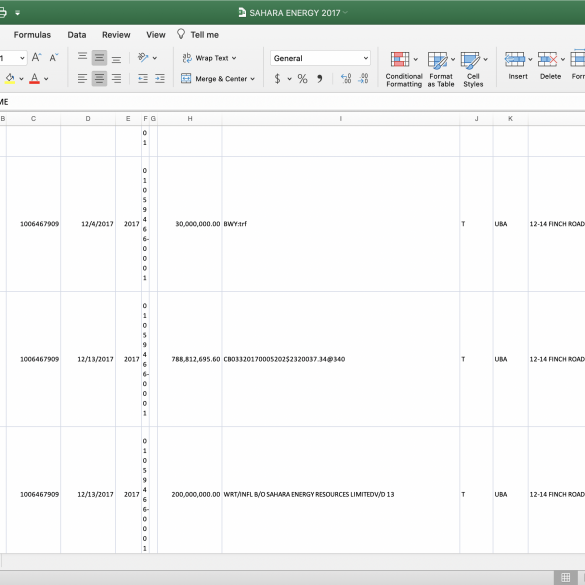Select column K header
This screenshot has height=585, width=585.
(510, 119)
